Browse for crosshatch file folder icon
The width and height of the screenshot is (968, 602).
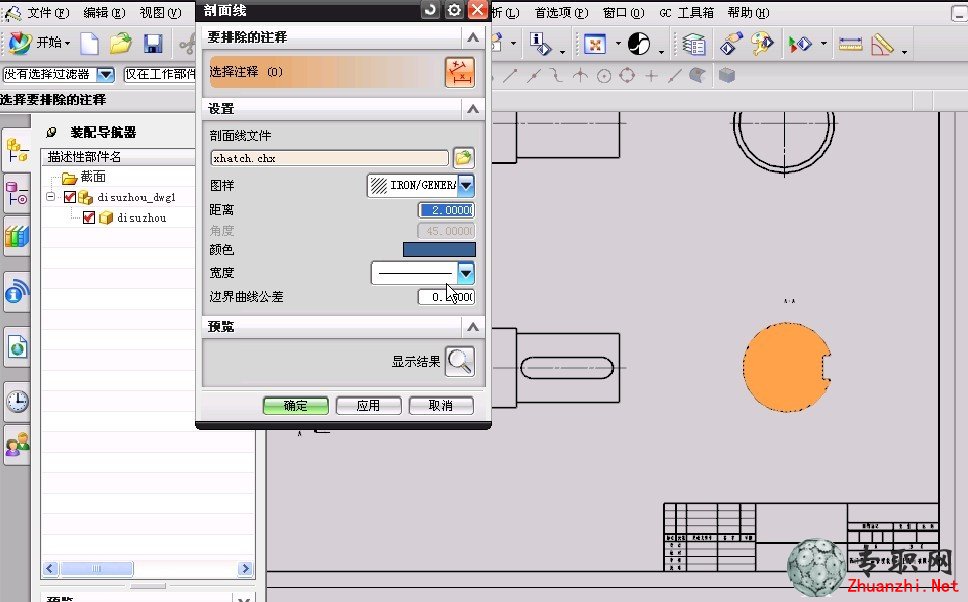[x=464, y=157]
